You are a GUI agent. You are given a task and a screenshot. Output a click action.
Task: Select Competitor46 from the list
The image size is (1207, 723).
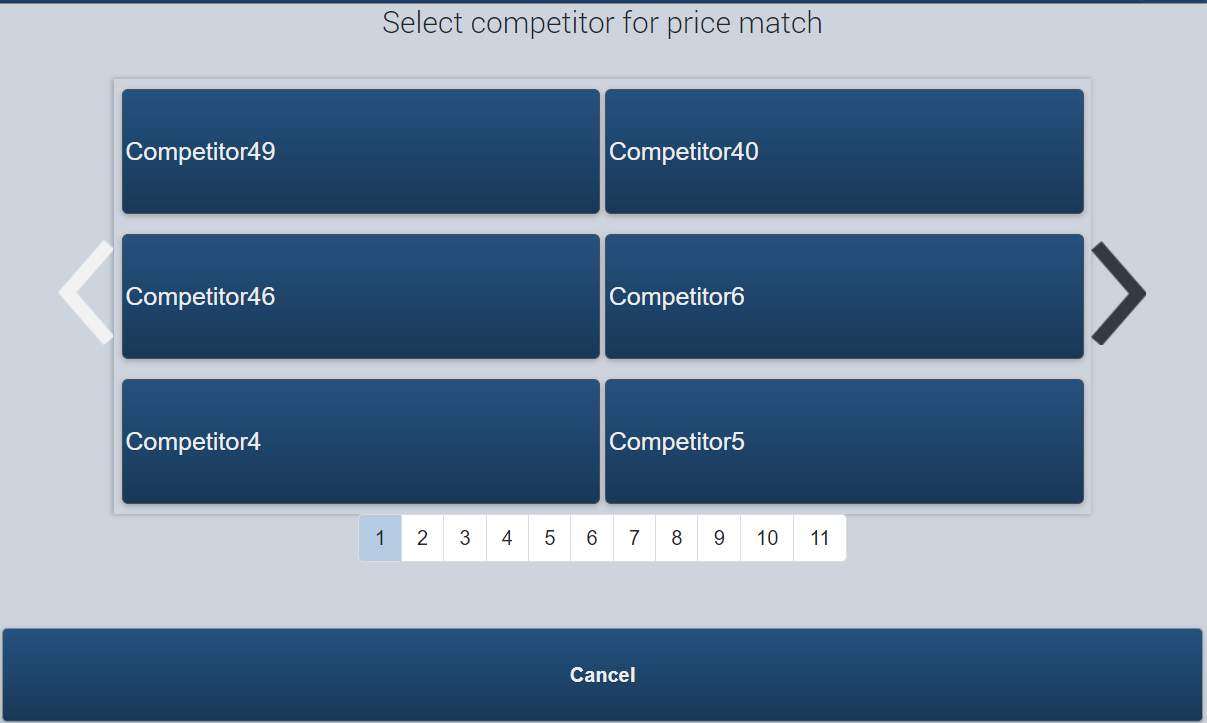(361, 296)
